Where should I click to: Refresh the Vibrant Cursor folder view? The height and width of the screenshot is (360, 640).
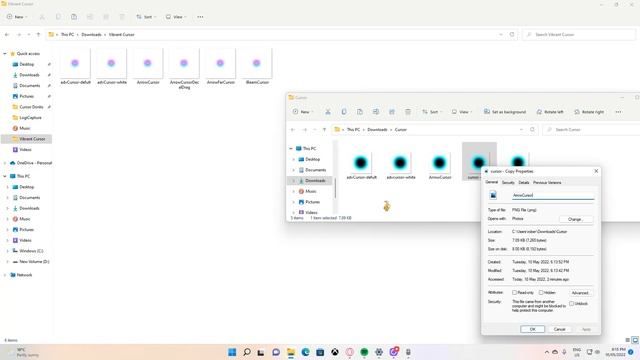(512, 35)
